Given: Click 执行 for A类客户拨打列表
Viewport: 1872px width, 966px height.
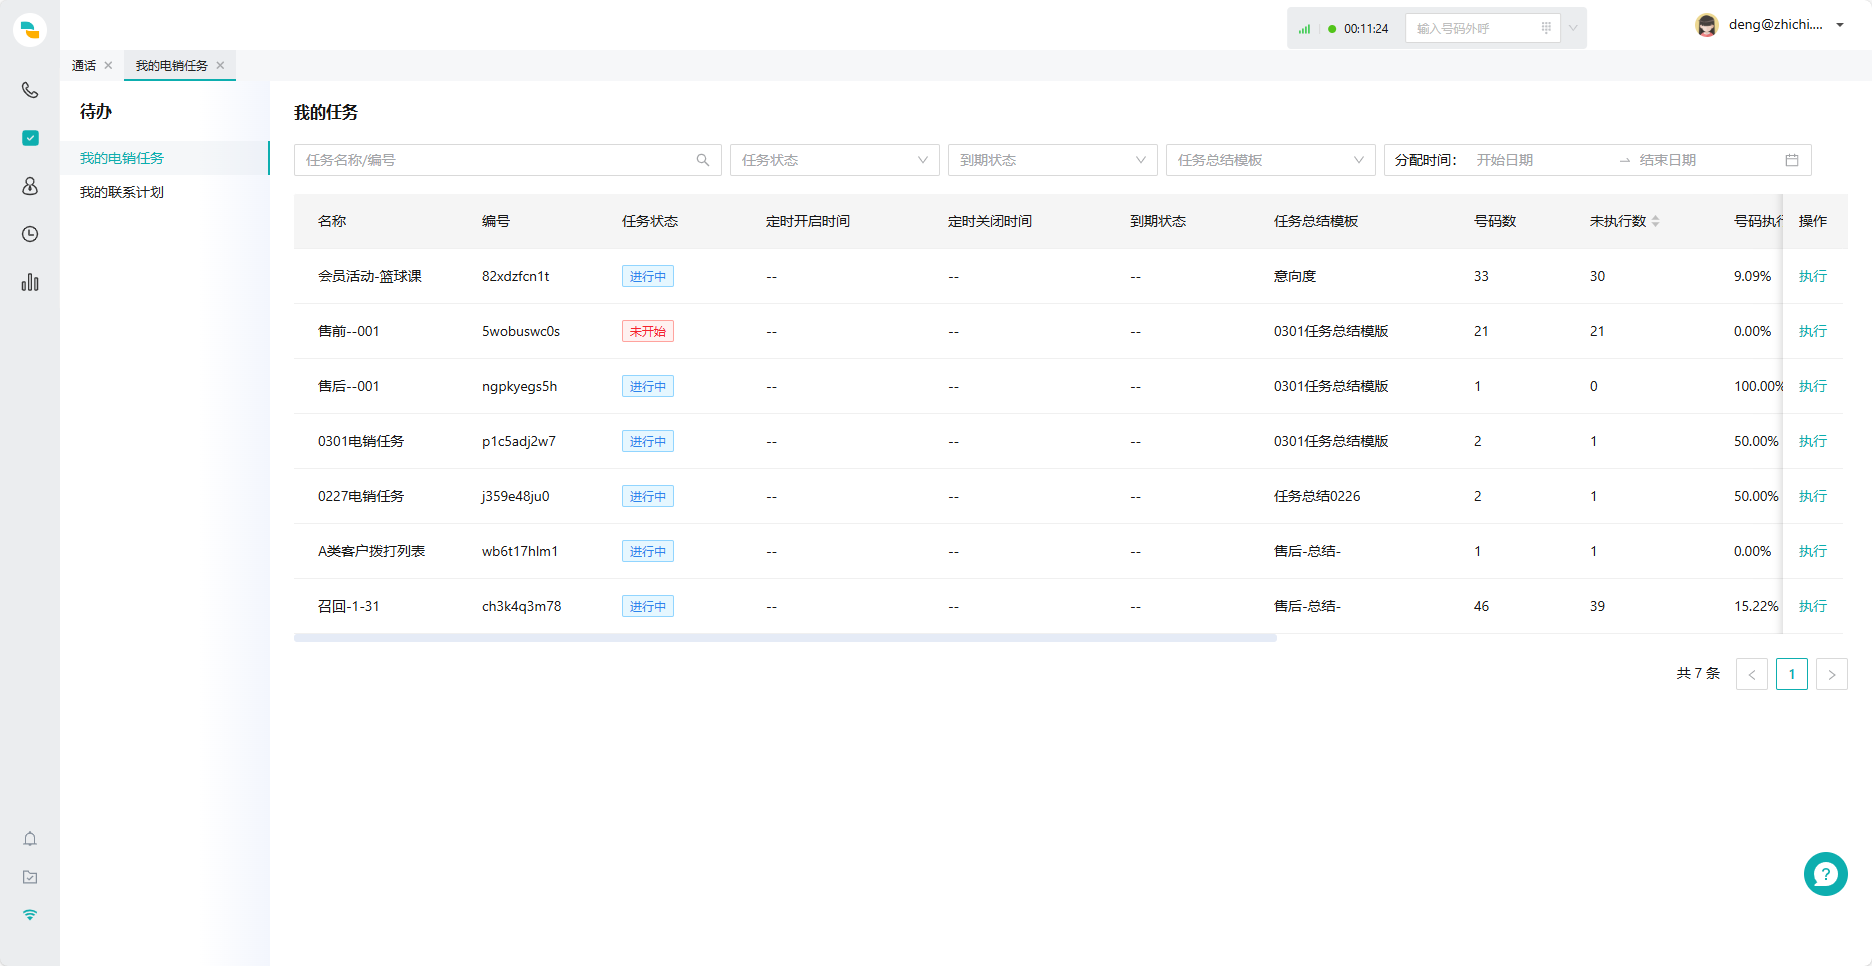Looking at the screenshot, I should point(1812,551).
